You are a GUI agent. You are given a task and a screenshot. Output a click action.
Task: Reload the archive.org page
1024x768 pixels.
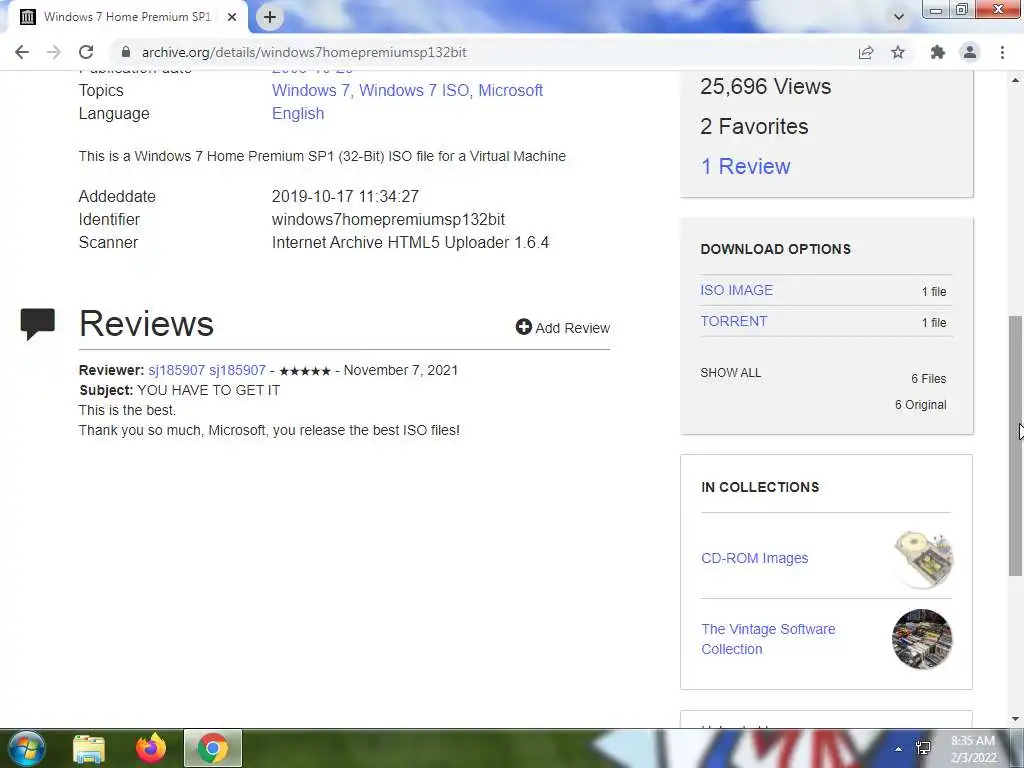pos(86,52)
